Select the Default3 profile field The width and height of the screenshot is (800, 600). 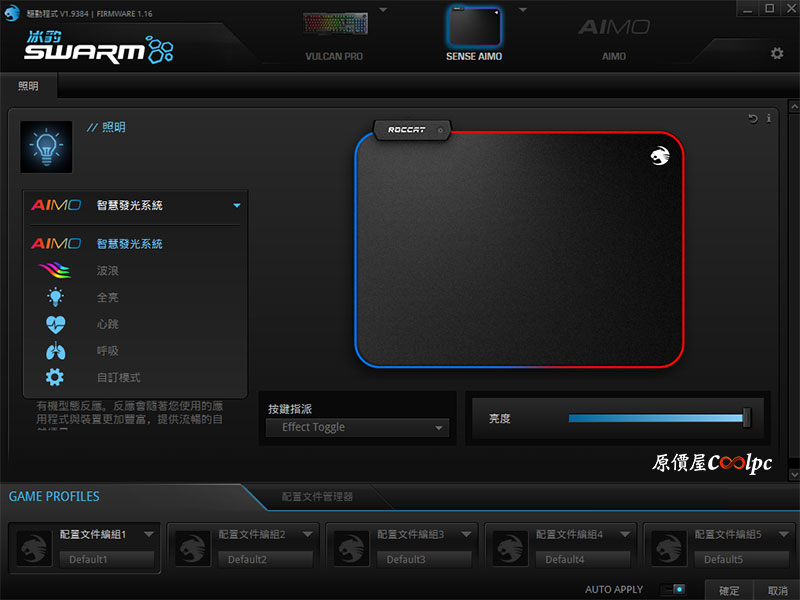point(424,560)
